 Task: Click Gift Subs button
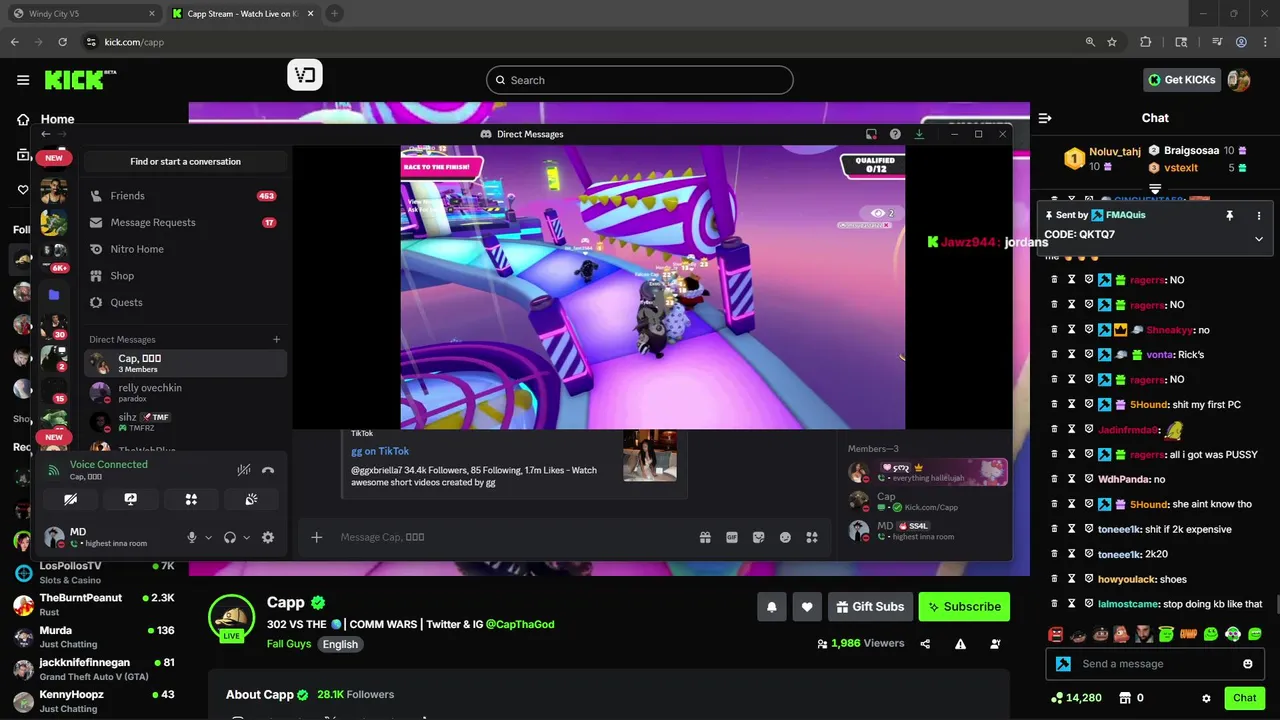(869, 607)
